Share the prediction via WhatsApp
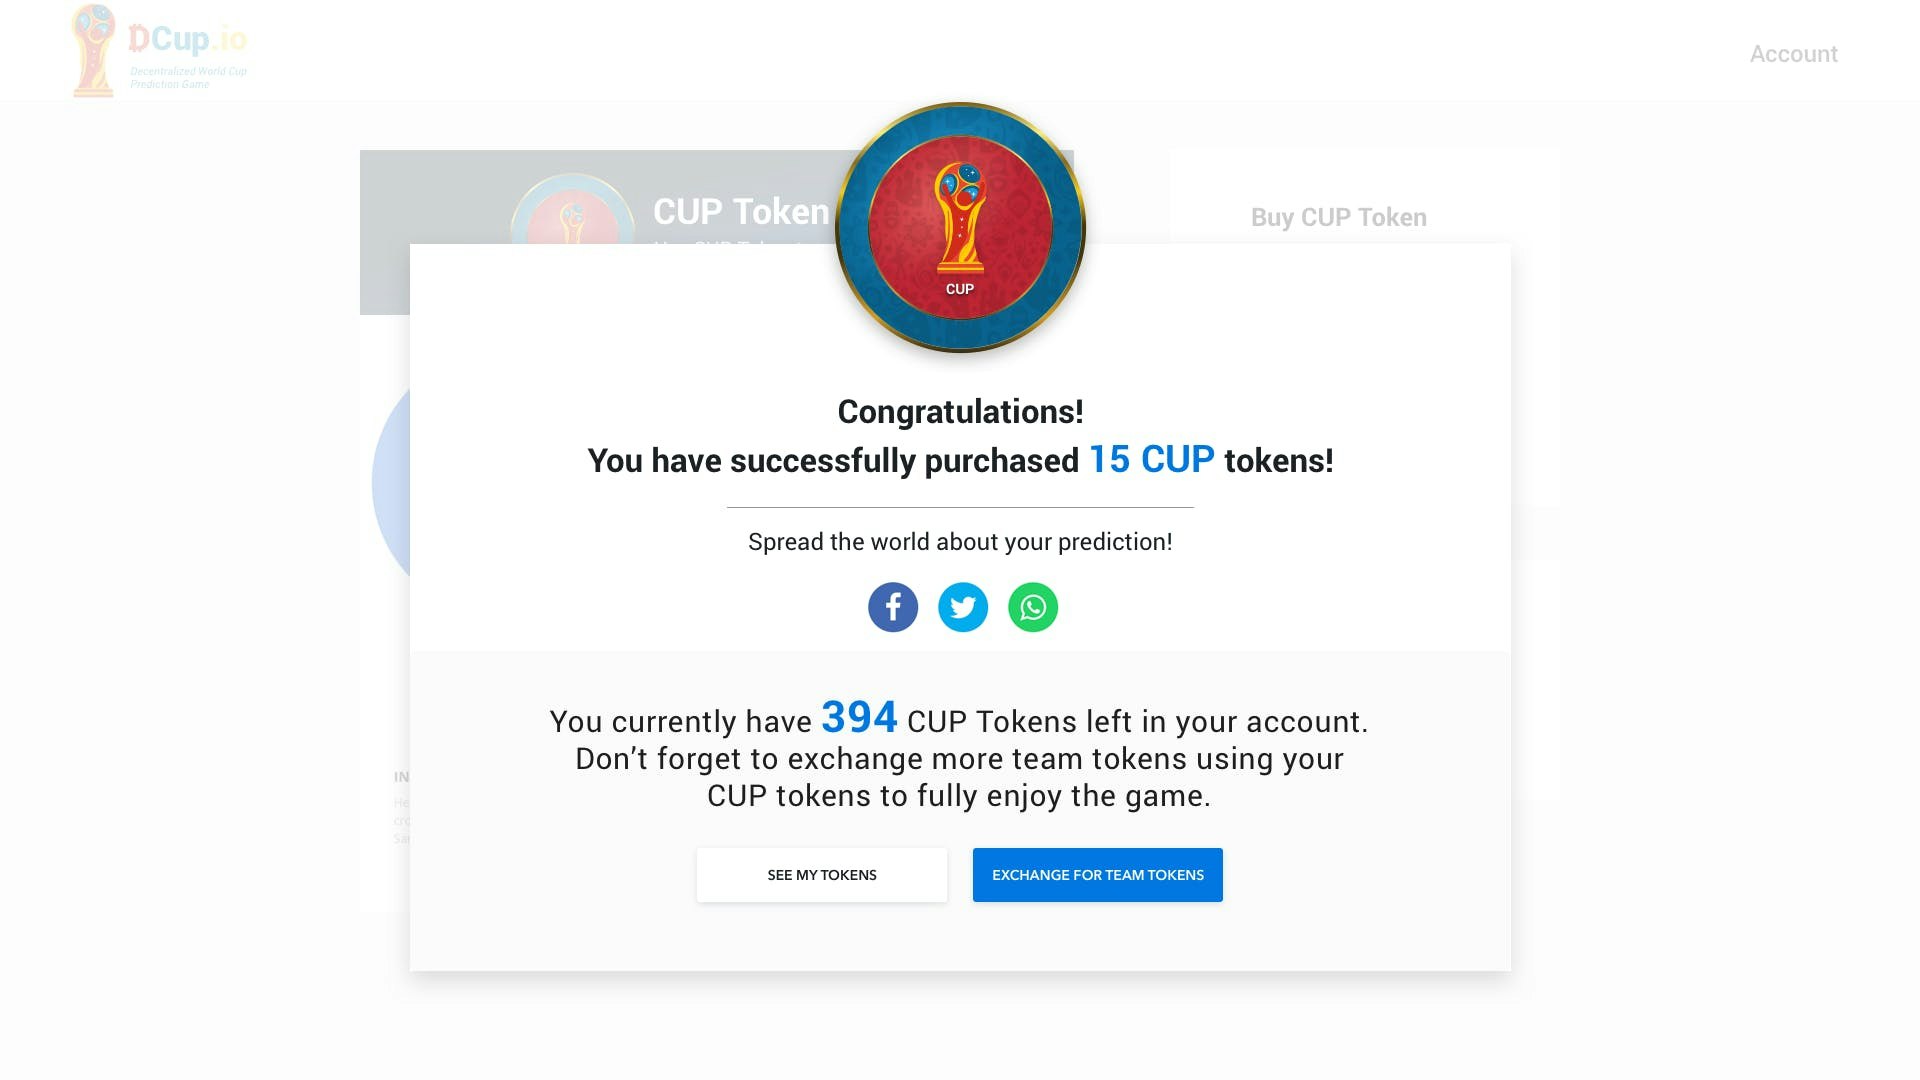The width and height of the screenshot is (1920, 1080). tap(1033, 607)
